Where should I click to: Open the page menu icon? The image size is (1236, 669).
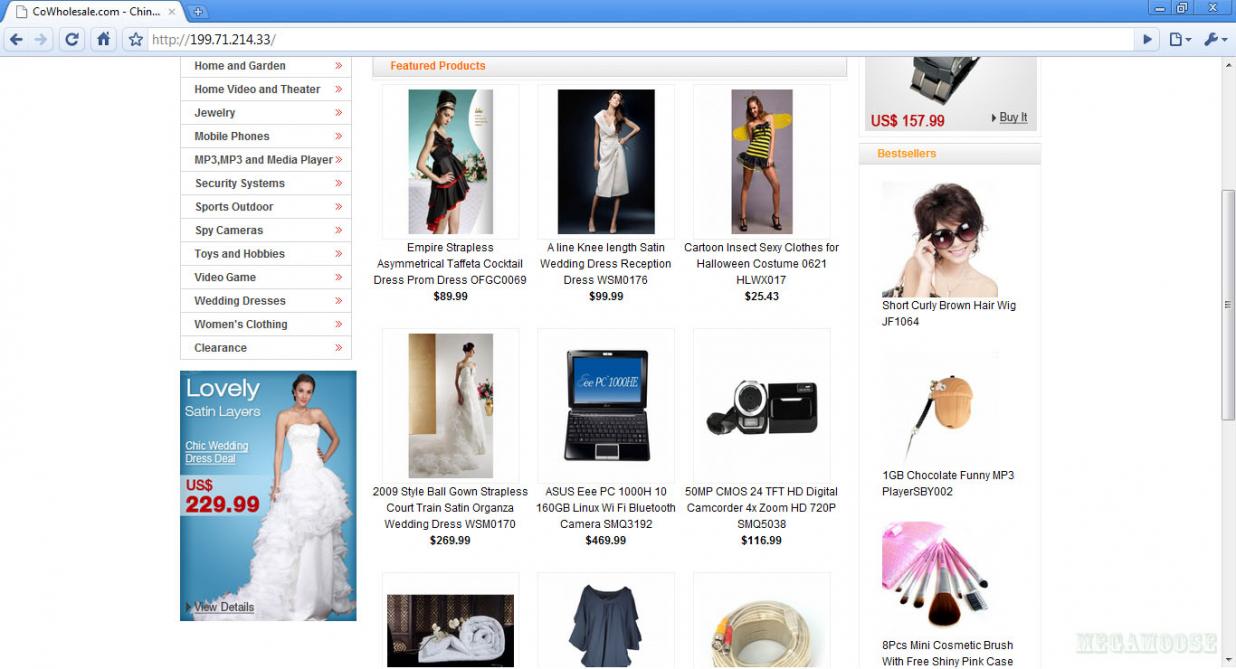1181,40
